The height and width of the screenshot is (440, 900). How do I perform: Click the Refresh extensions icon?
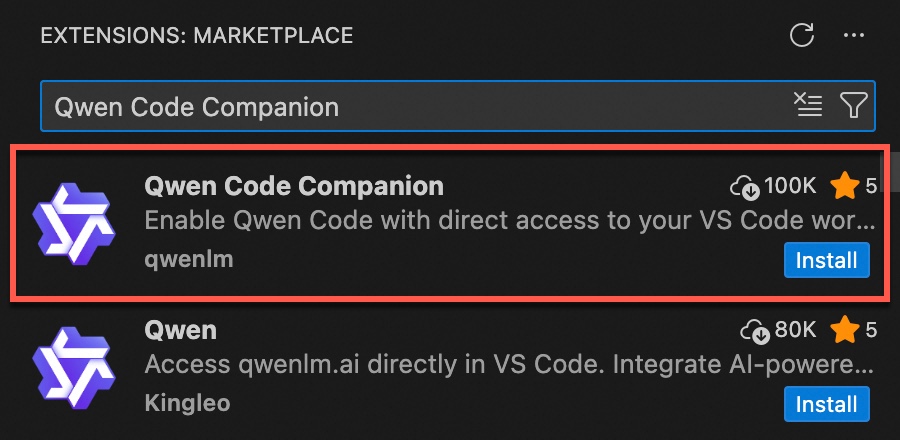coord(802,36)
